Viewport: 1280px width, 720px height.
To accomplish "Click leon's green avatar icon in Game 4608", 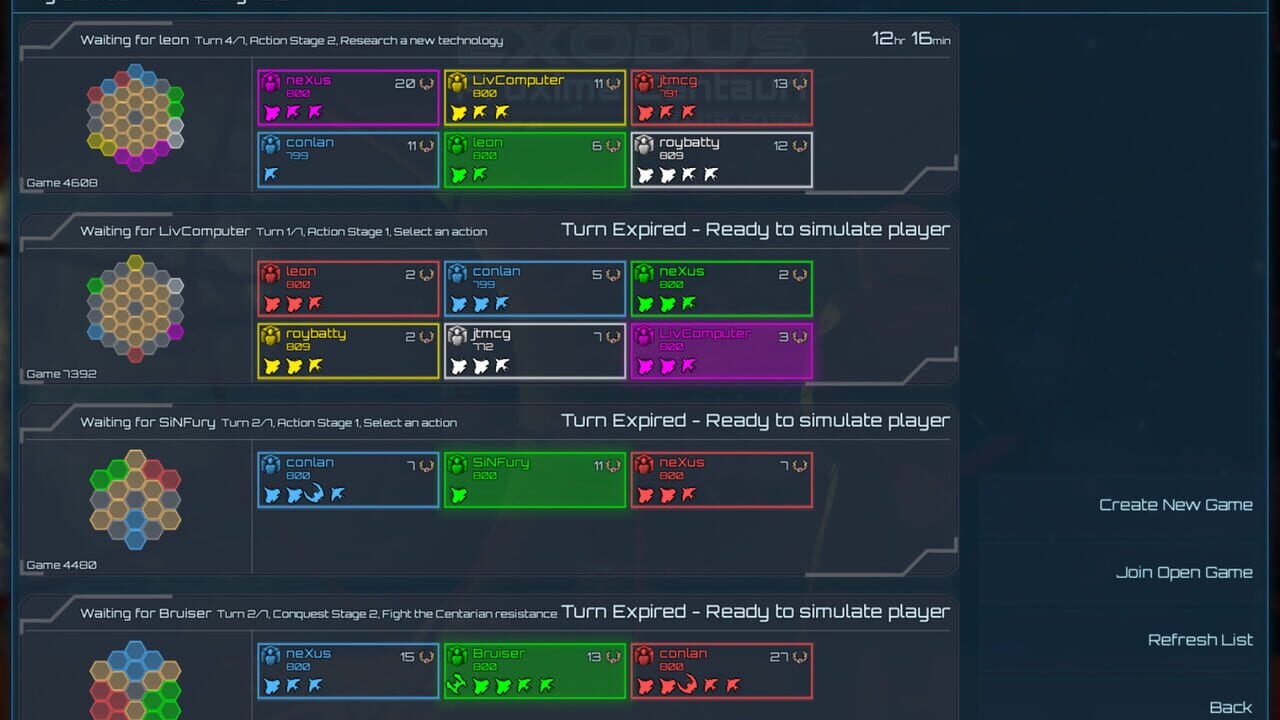I will click(458, 145).
